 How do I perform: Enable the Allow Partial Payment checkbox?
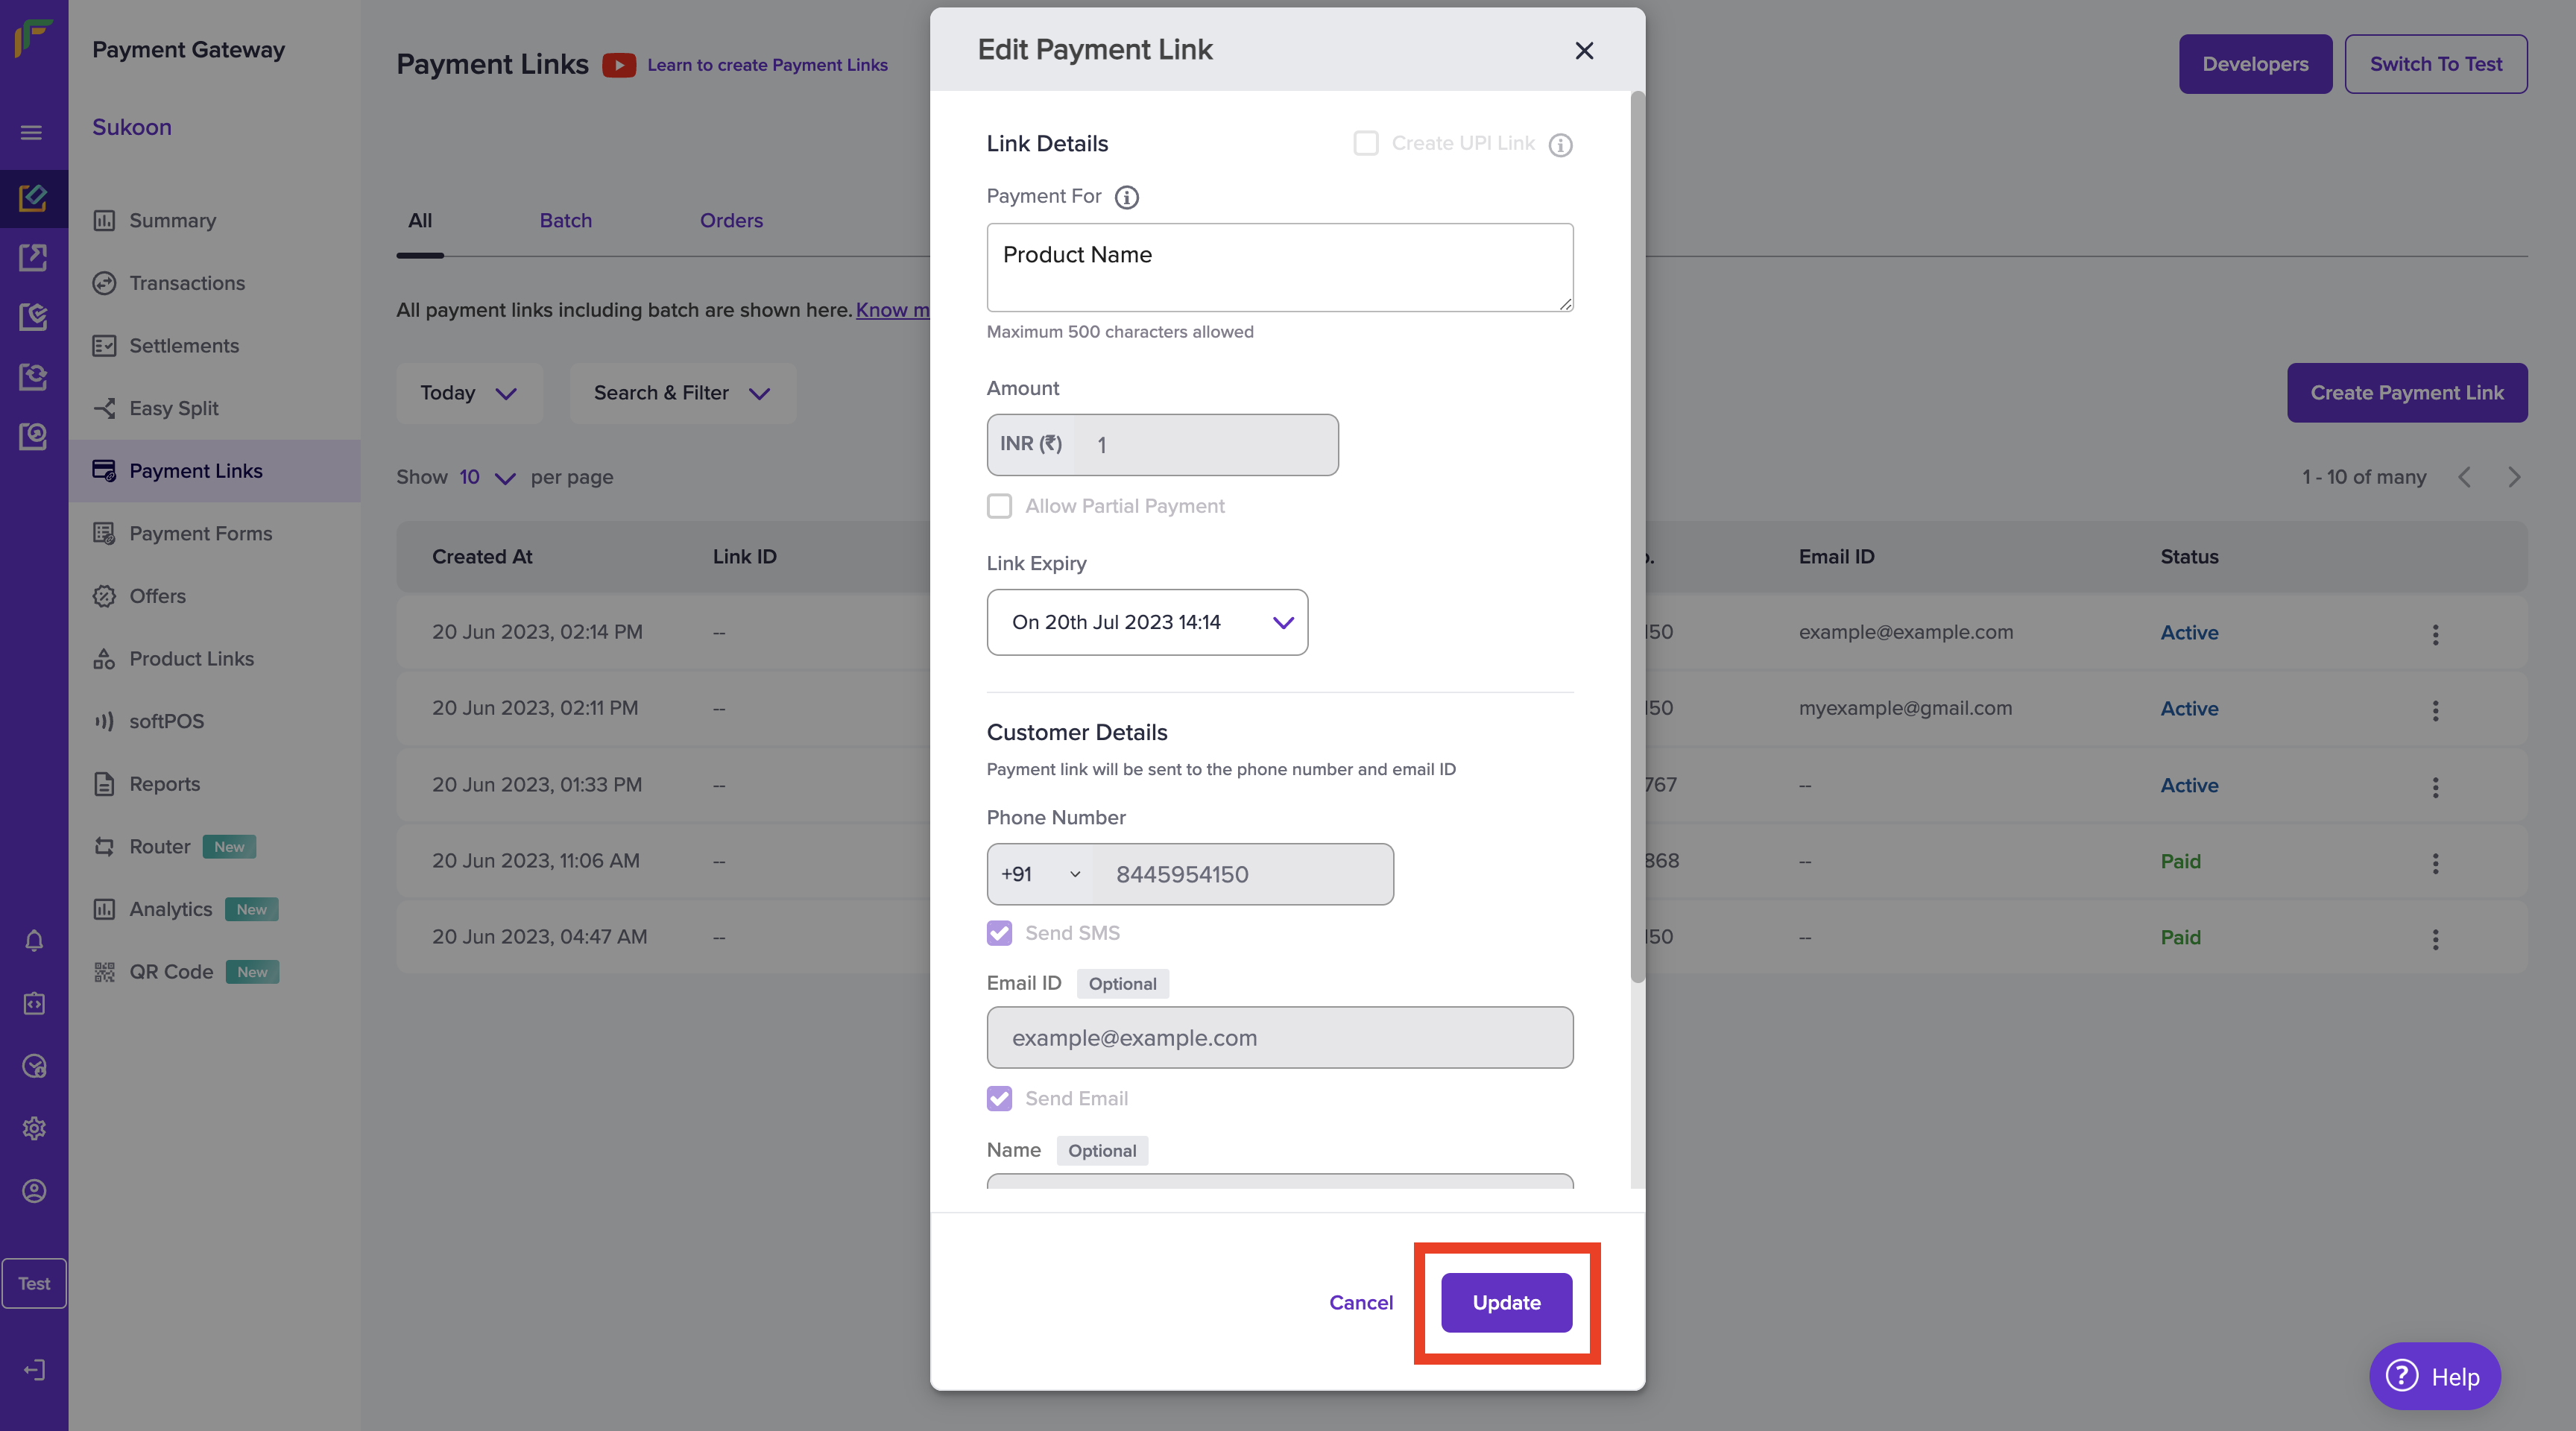click(999, 506)
